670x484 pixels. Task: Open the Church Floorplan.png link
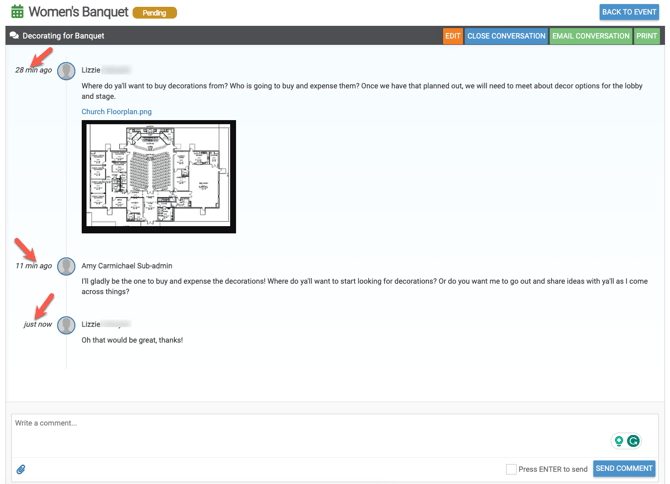pos(117,112)
